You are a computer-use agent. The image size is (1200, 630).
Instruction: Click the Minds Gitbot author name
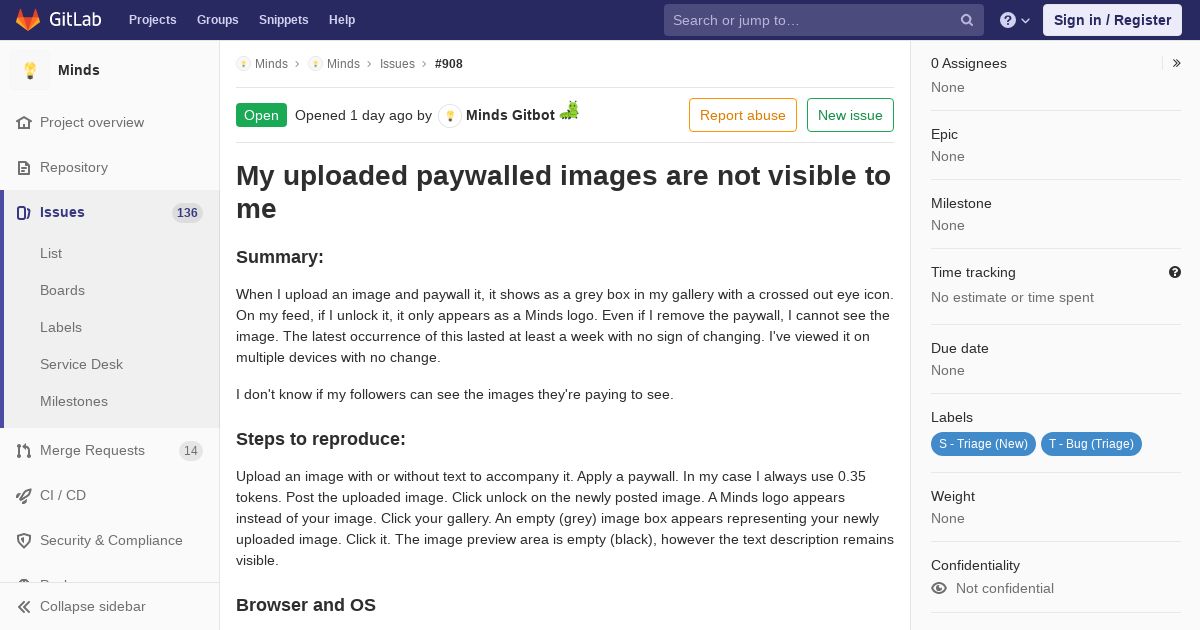[510, 115]
